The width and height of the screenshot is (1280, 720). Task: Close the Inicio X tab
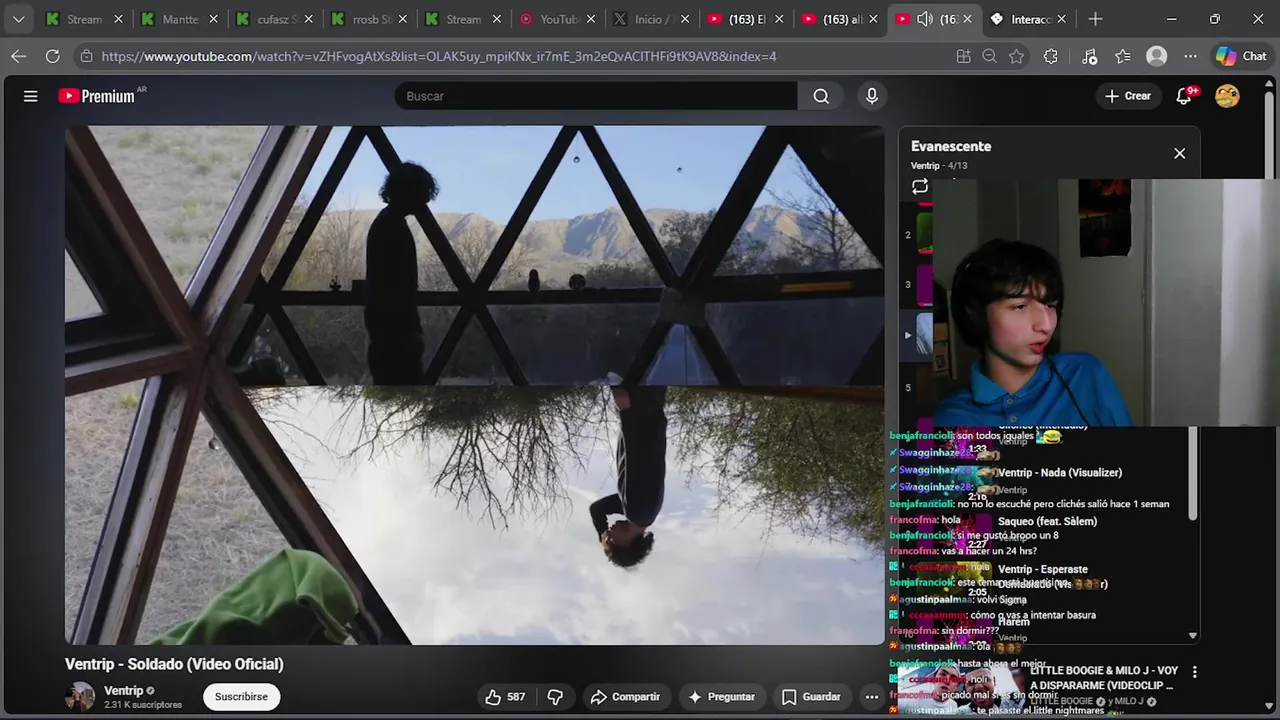(x=684, y=19)
